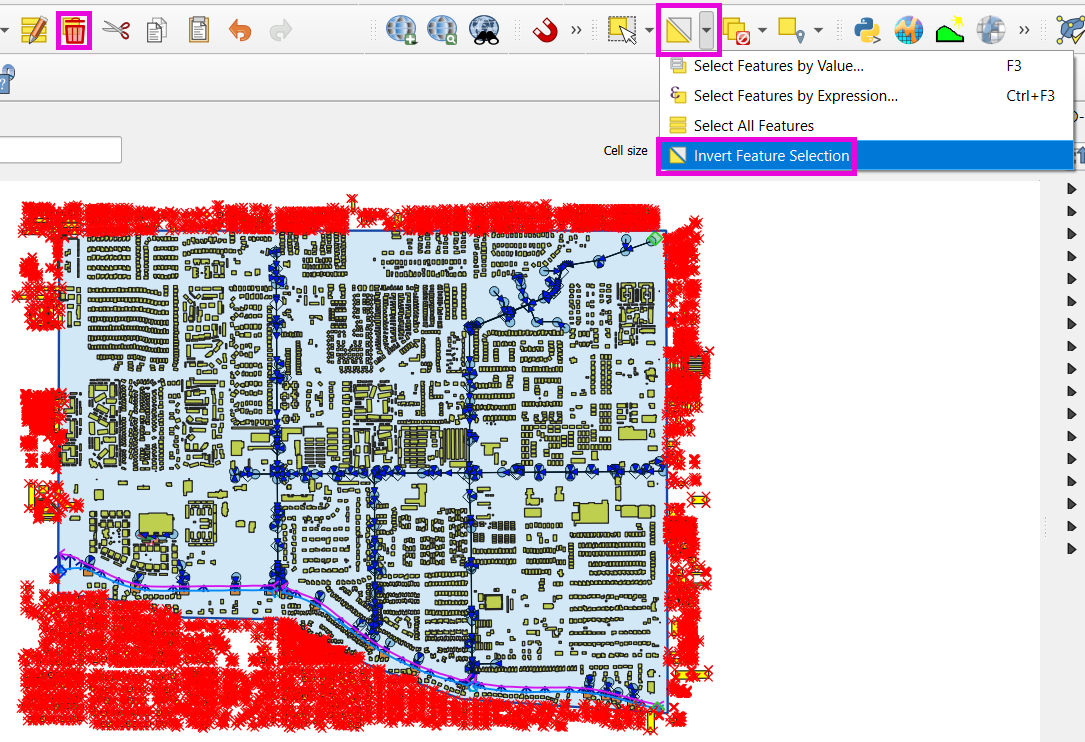Click the Cut Features scissors icon
The width and height of the screenshot is (1085, 742).
click(117, 30)
